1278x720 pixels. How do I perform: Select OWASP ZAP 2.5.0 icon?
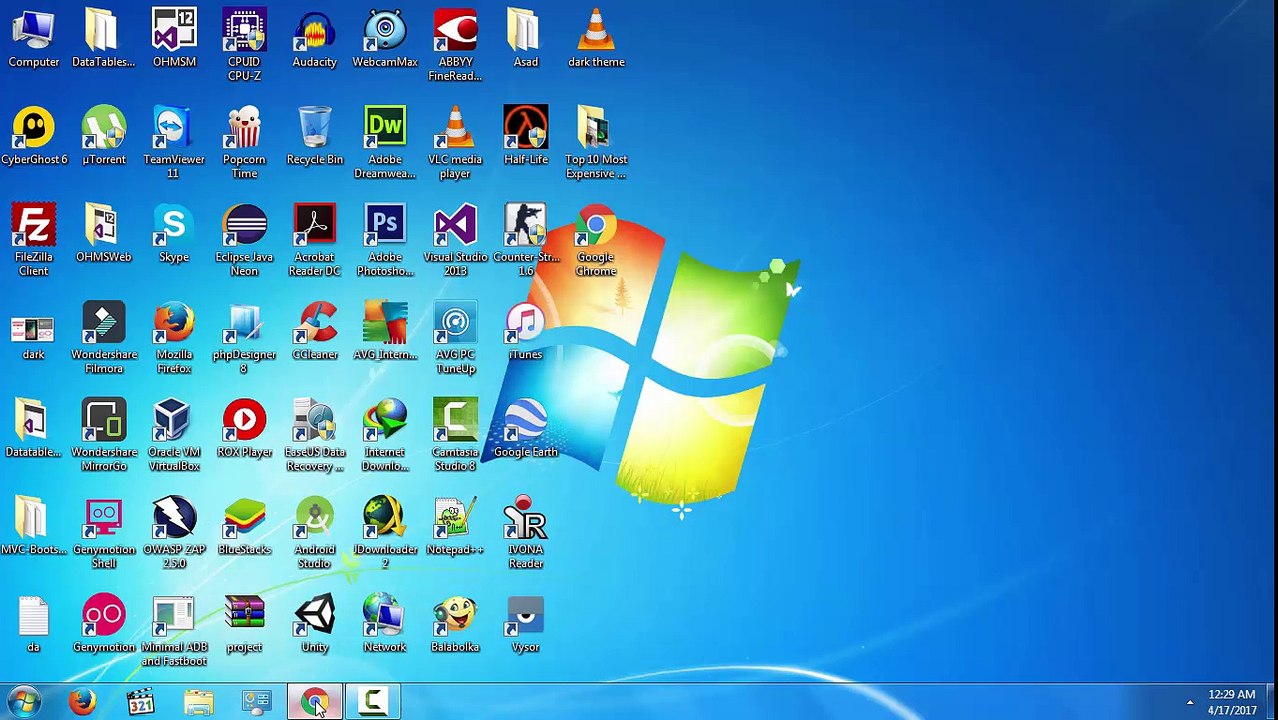(x=174, y=534)
